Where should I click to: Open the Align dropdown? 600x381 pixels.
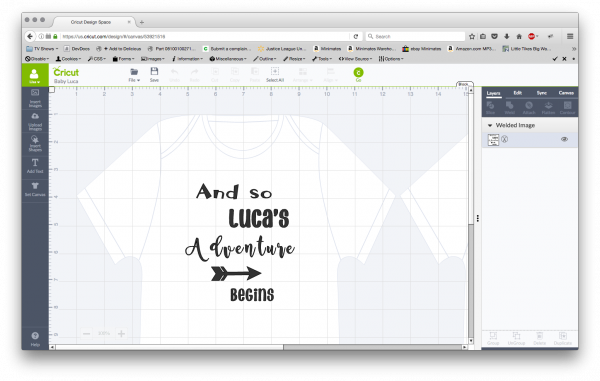coord(330,75)
